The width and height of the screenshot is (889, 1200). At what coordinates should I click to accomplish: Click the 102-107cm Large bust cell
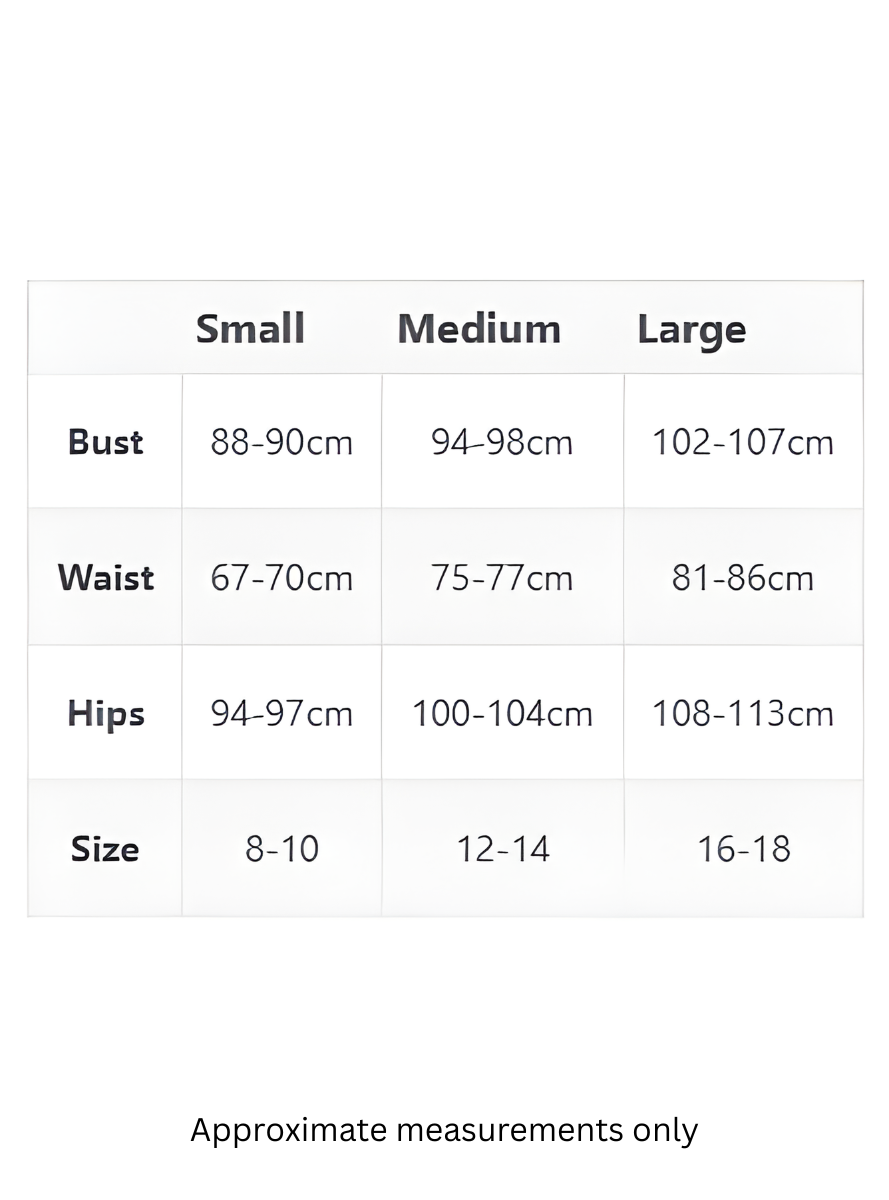(743, 442)
